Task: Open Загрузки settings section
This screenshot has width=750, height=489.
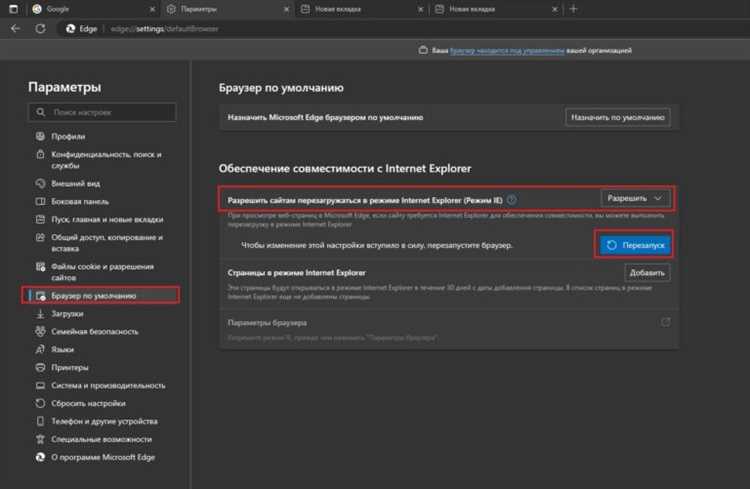Action: click(70, 313)
